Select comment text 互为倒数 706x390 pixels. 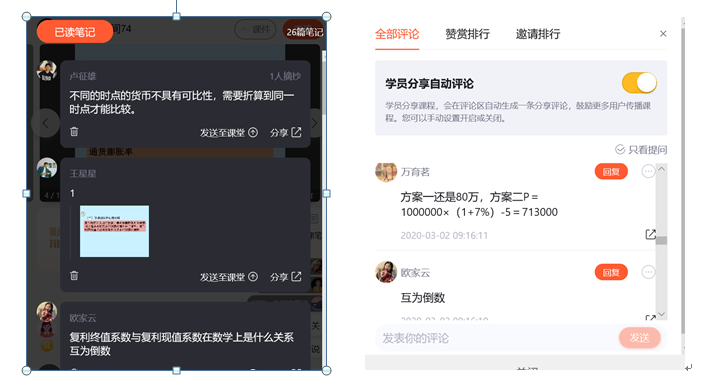423,298
